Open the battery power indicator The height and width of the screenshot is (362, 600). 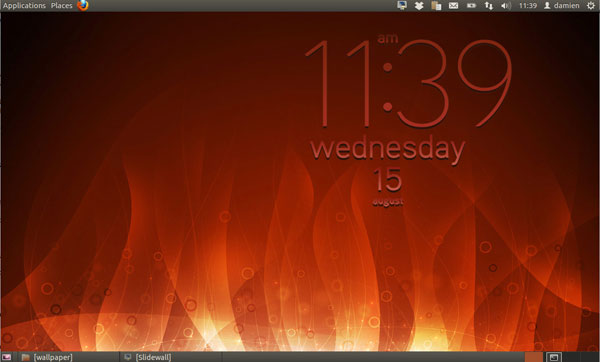pyautogui.click(x=471, y=5)
